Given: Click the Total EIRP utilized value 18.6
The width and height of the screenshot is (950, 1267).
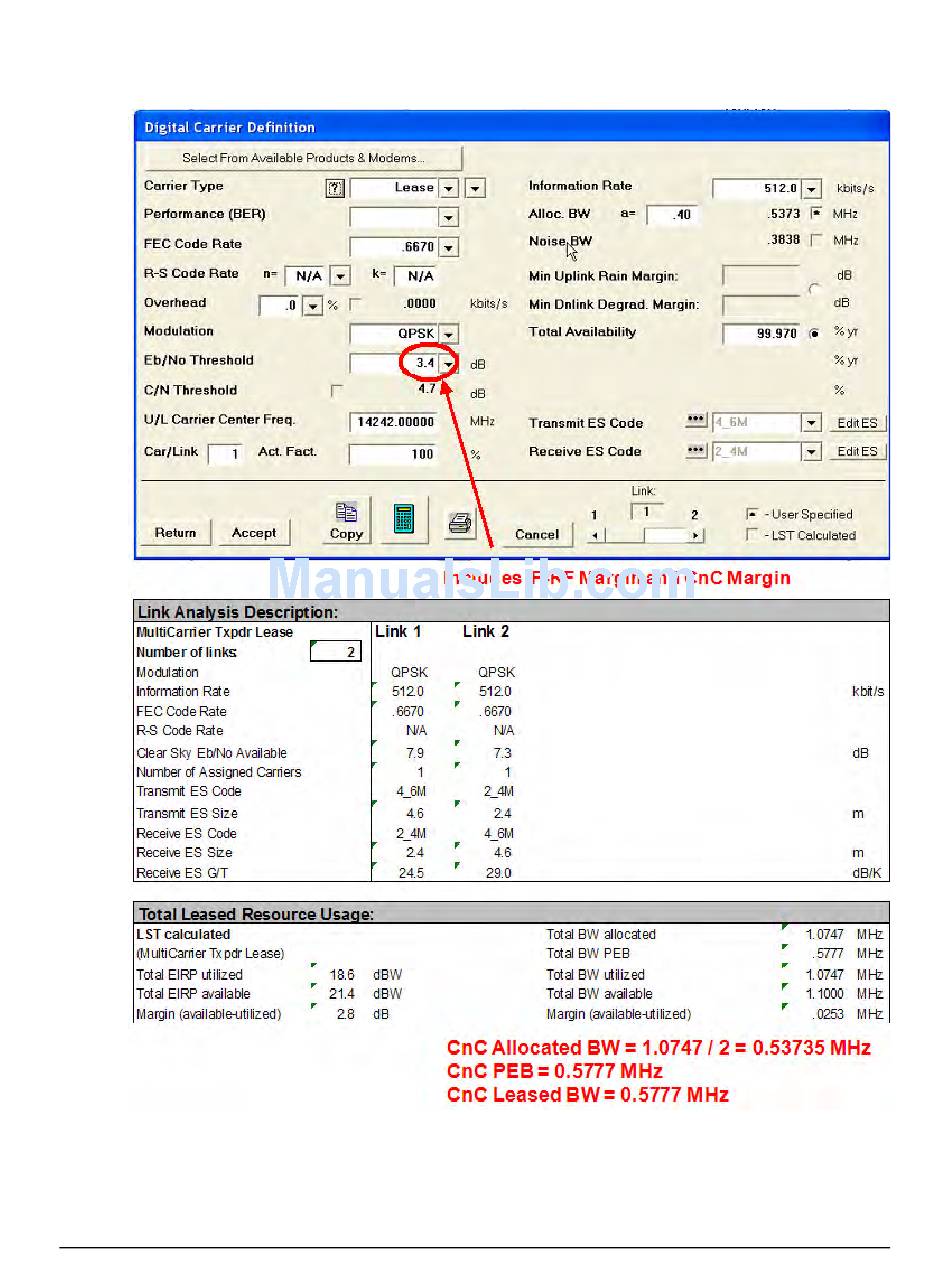Looking at the screenshot, I should 342,974.
